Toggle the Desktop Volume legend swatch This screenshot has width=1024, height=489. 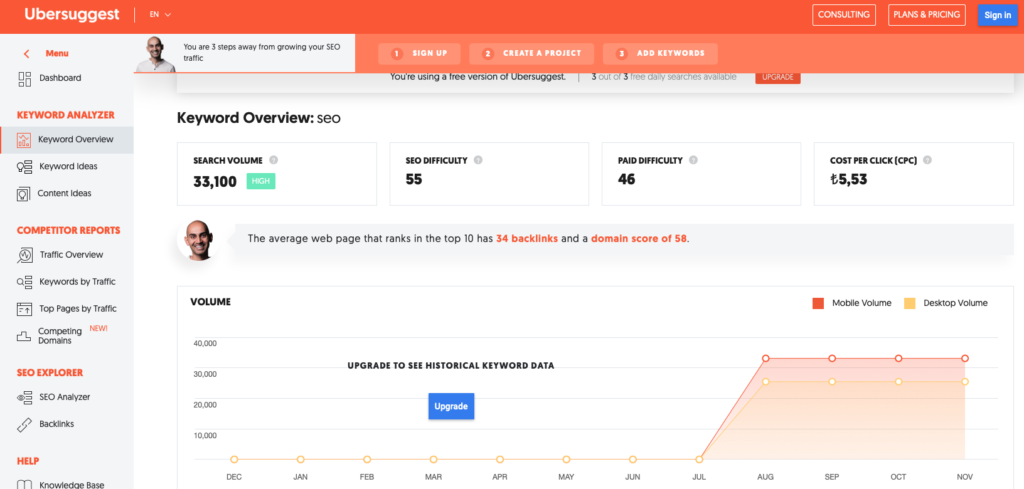pos(910,303)
